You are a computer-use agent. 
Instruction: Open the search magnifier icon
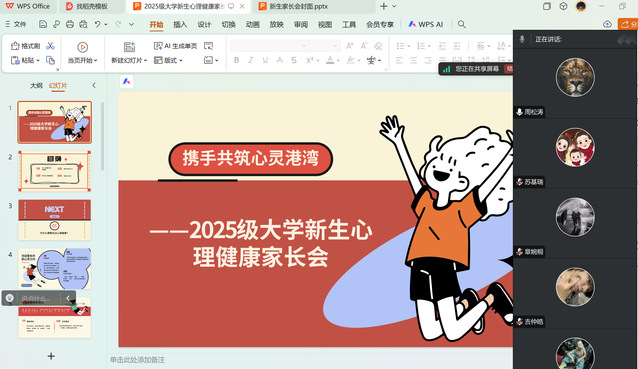(461, 24)
